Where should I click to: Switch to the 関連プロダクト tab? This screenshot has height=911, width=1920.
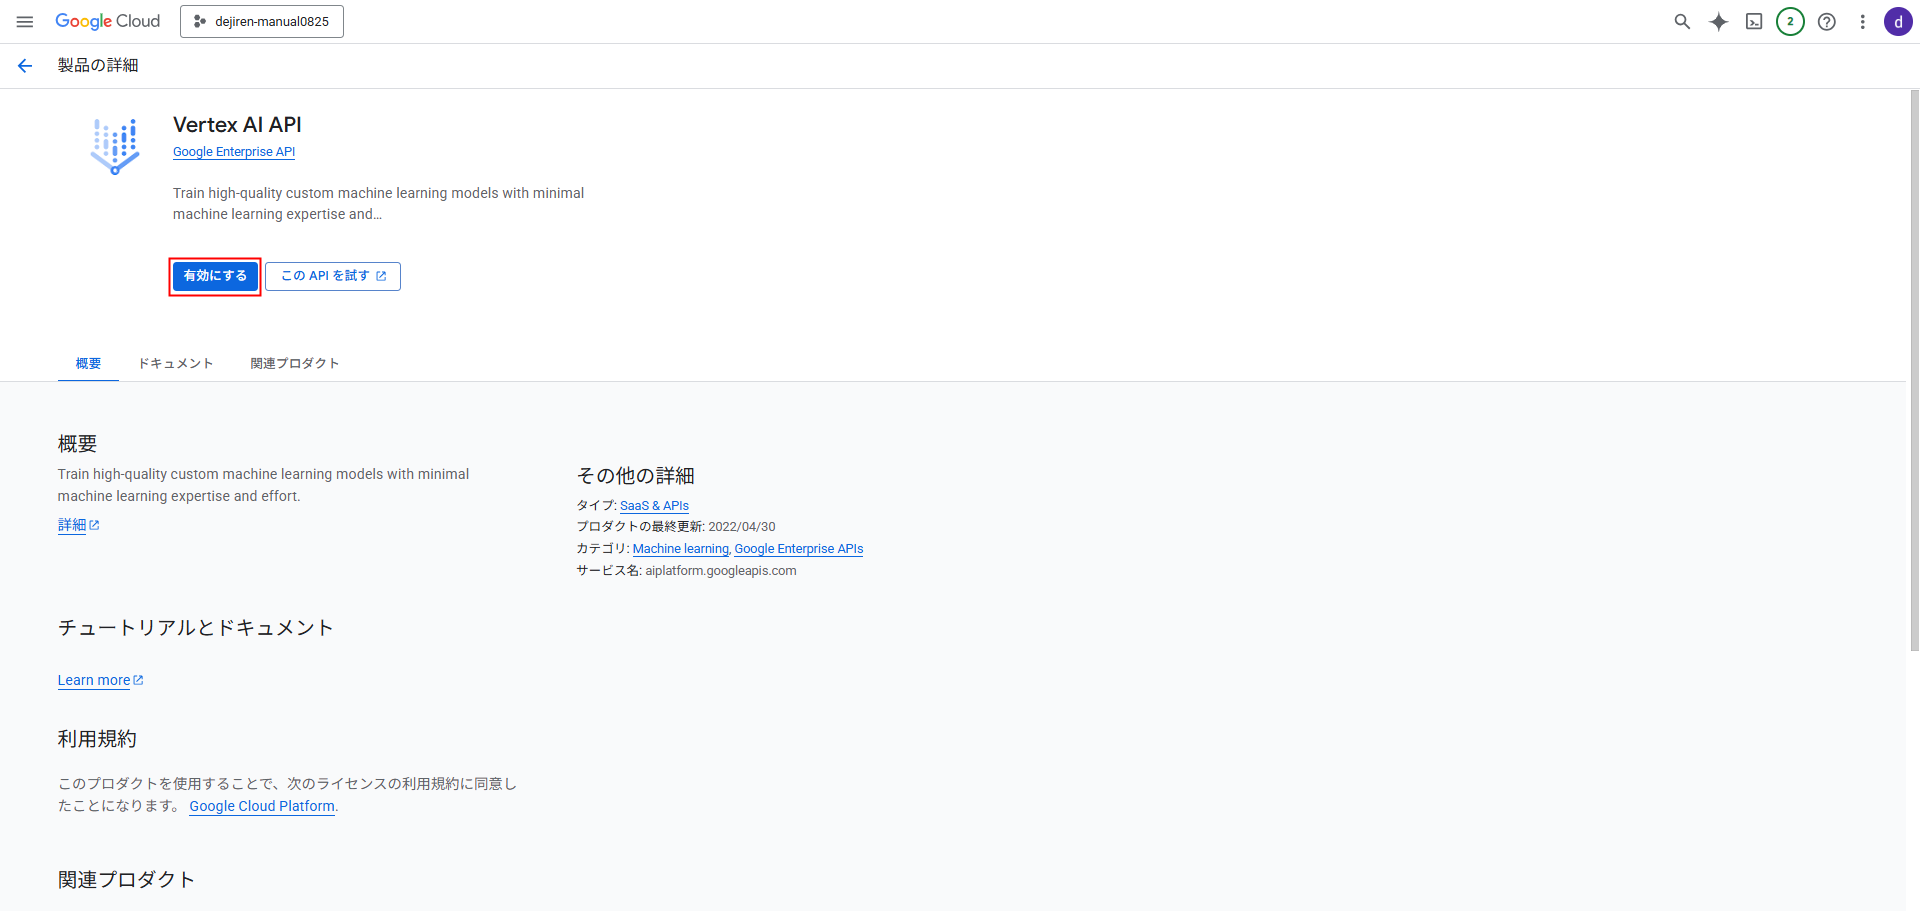(x=295, y=363)
